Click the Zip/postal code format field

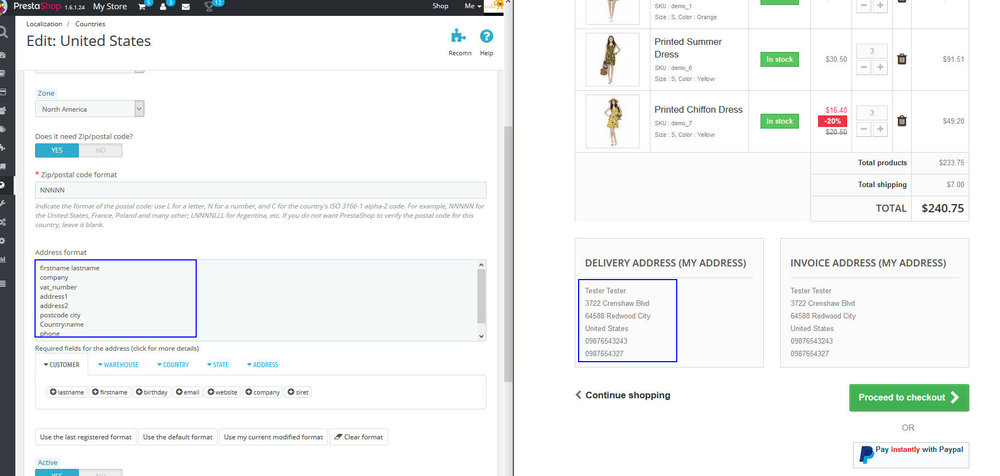click(260, 190)
